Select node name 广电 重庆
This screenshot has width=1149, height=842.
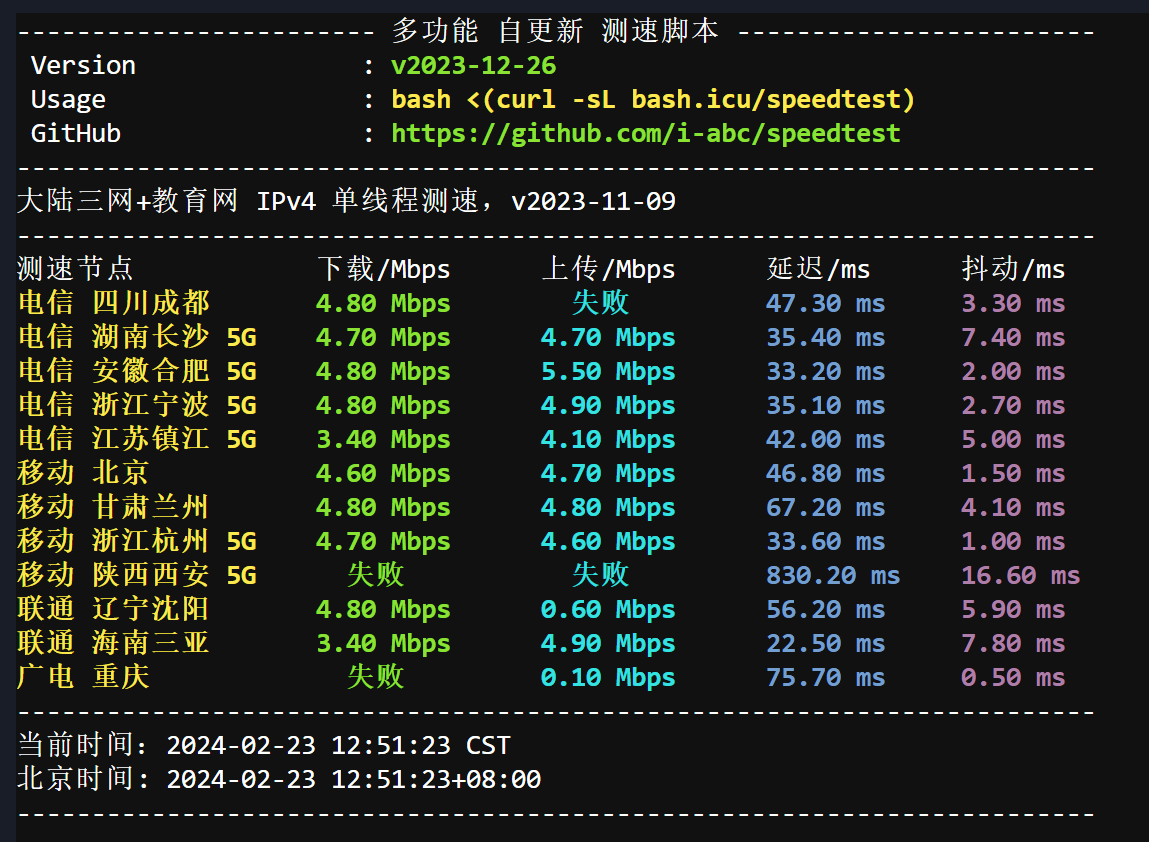point(83,676)
